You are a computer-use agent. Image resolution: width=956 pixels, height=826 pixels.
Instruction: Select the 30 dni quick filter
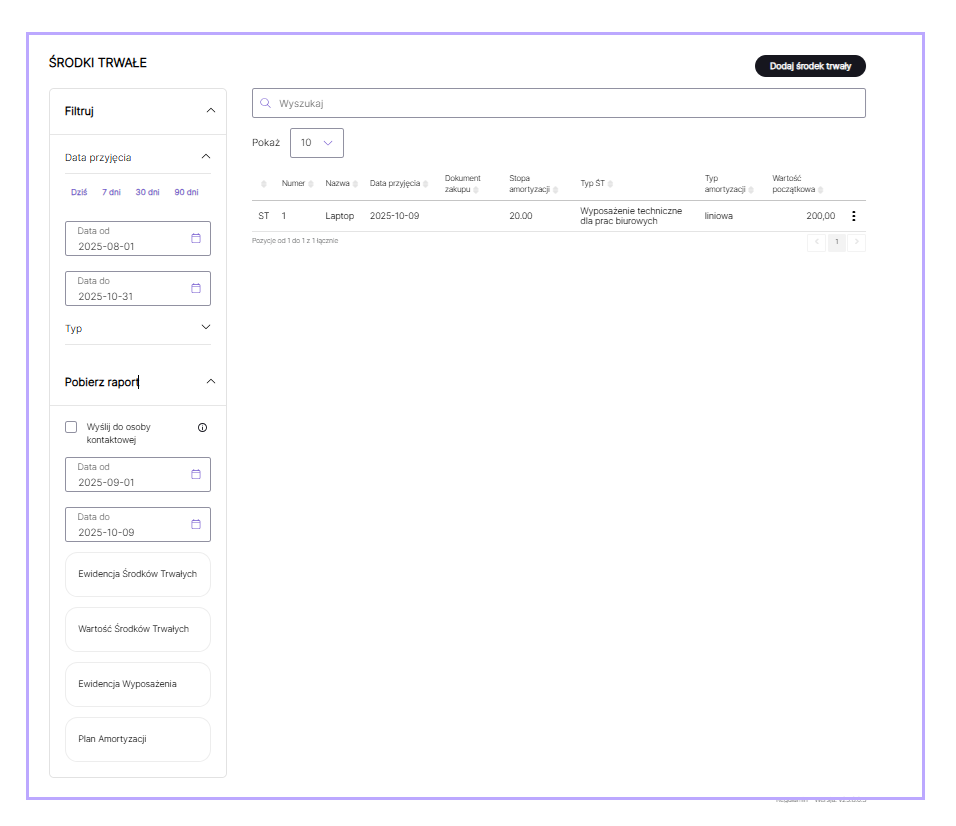[148, 192]
